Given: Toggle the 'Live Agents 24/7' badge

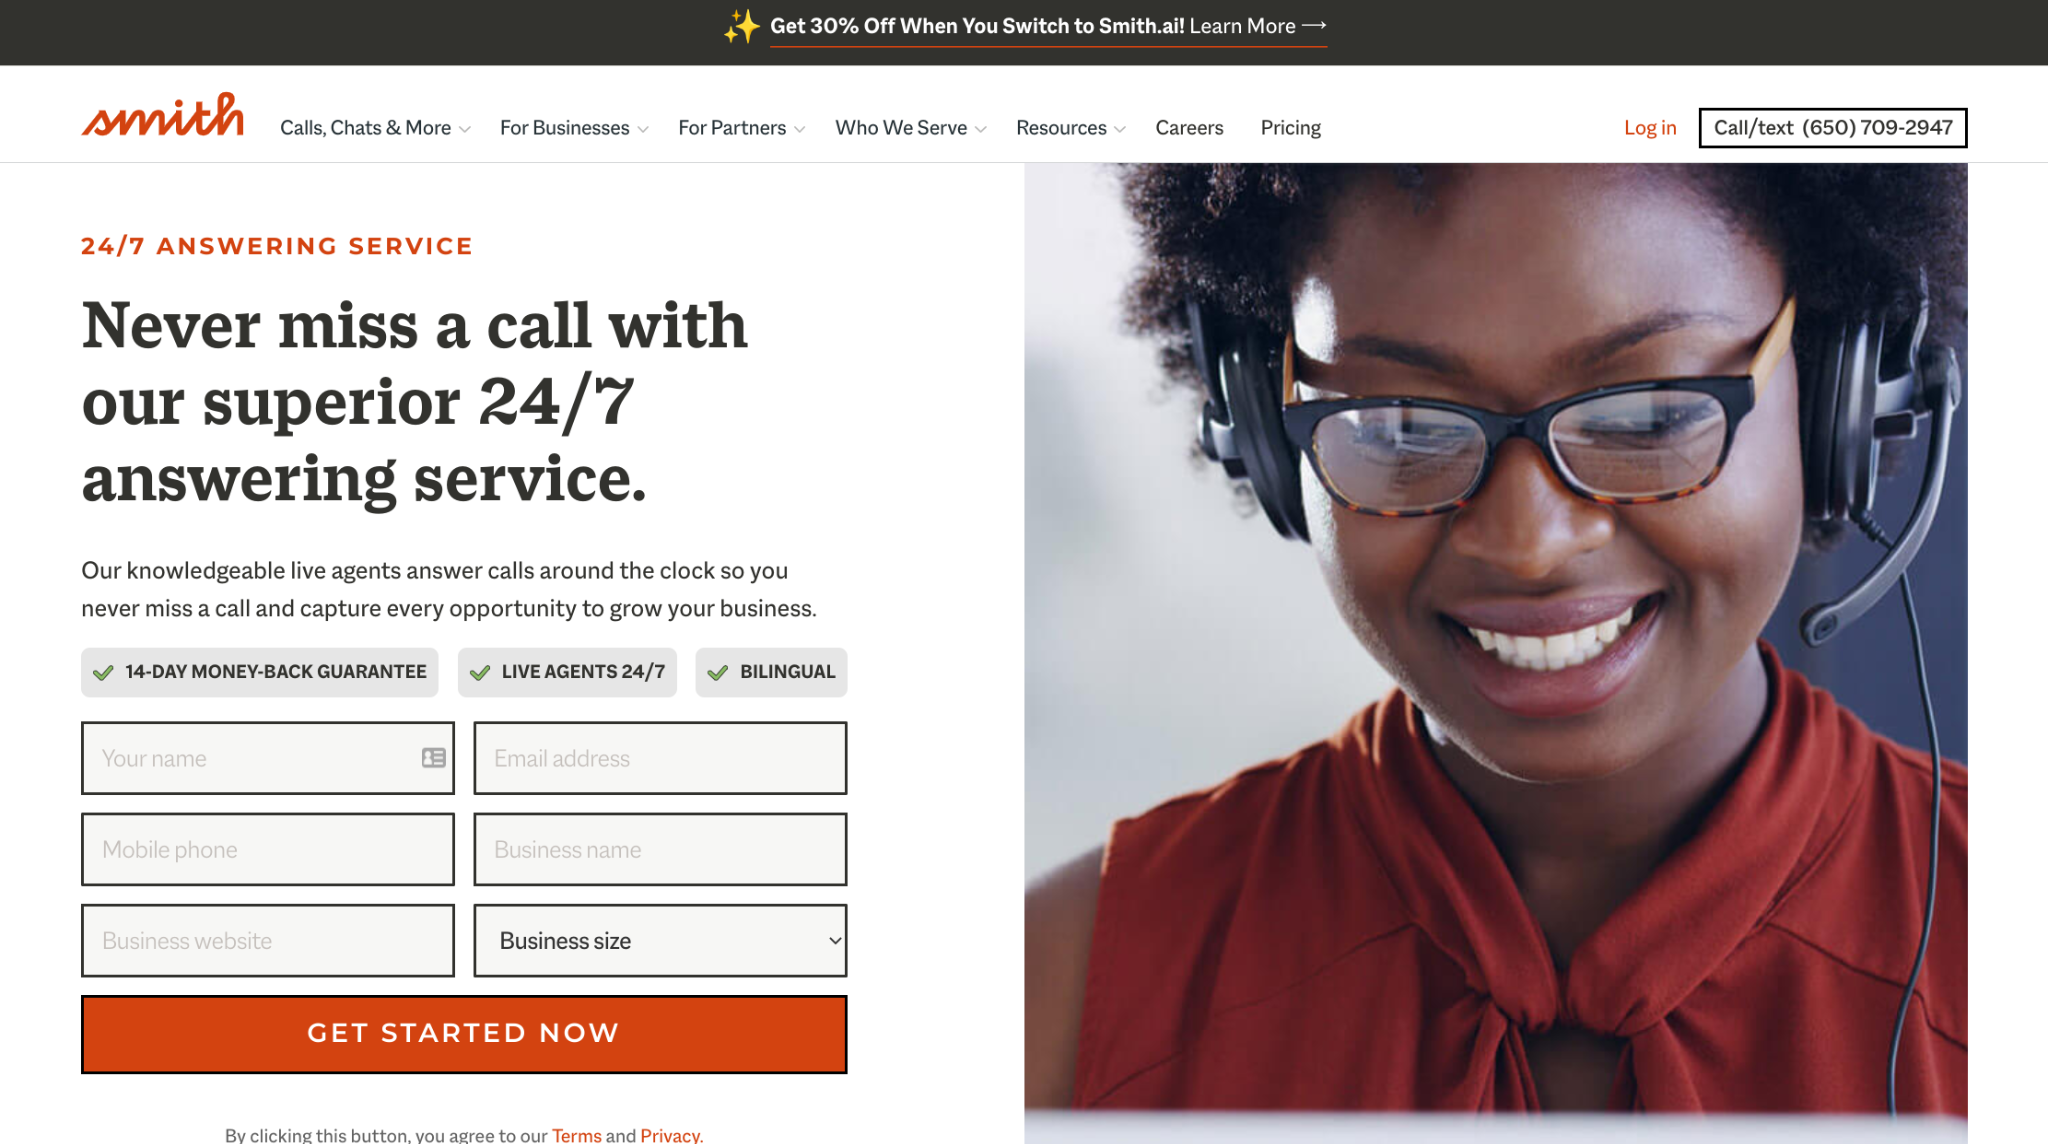Looking at the screenshot, I should coord(568,671).
